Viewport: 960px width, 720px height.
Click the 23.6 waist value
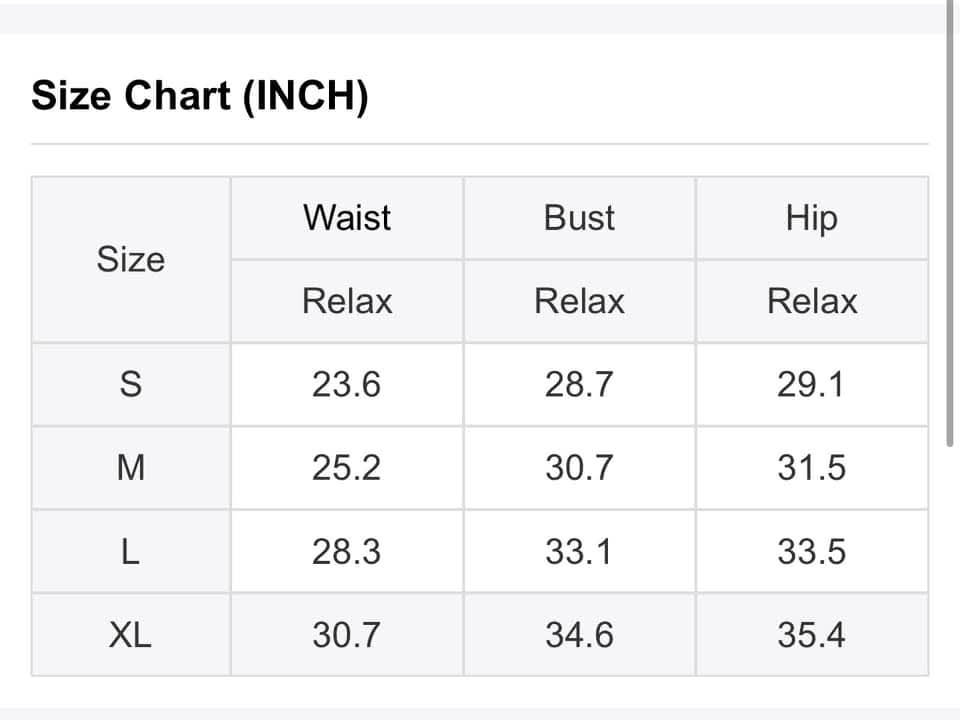pos(346,384)
